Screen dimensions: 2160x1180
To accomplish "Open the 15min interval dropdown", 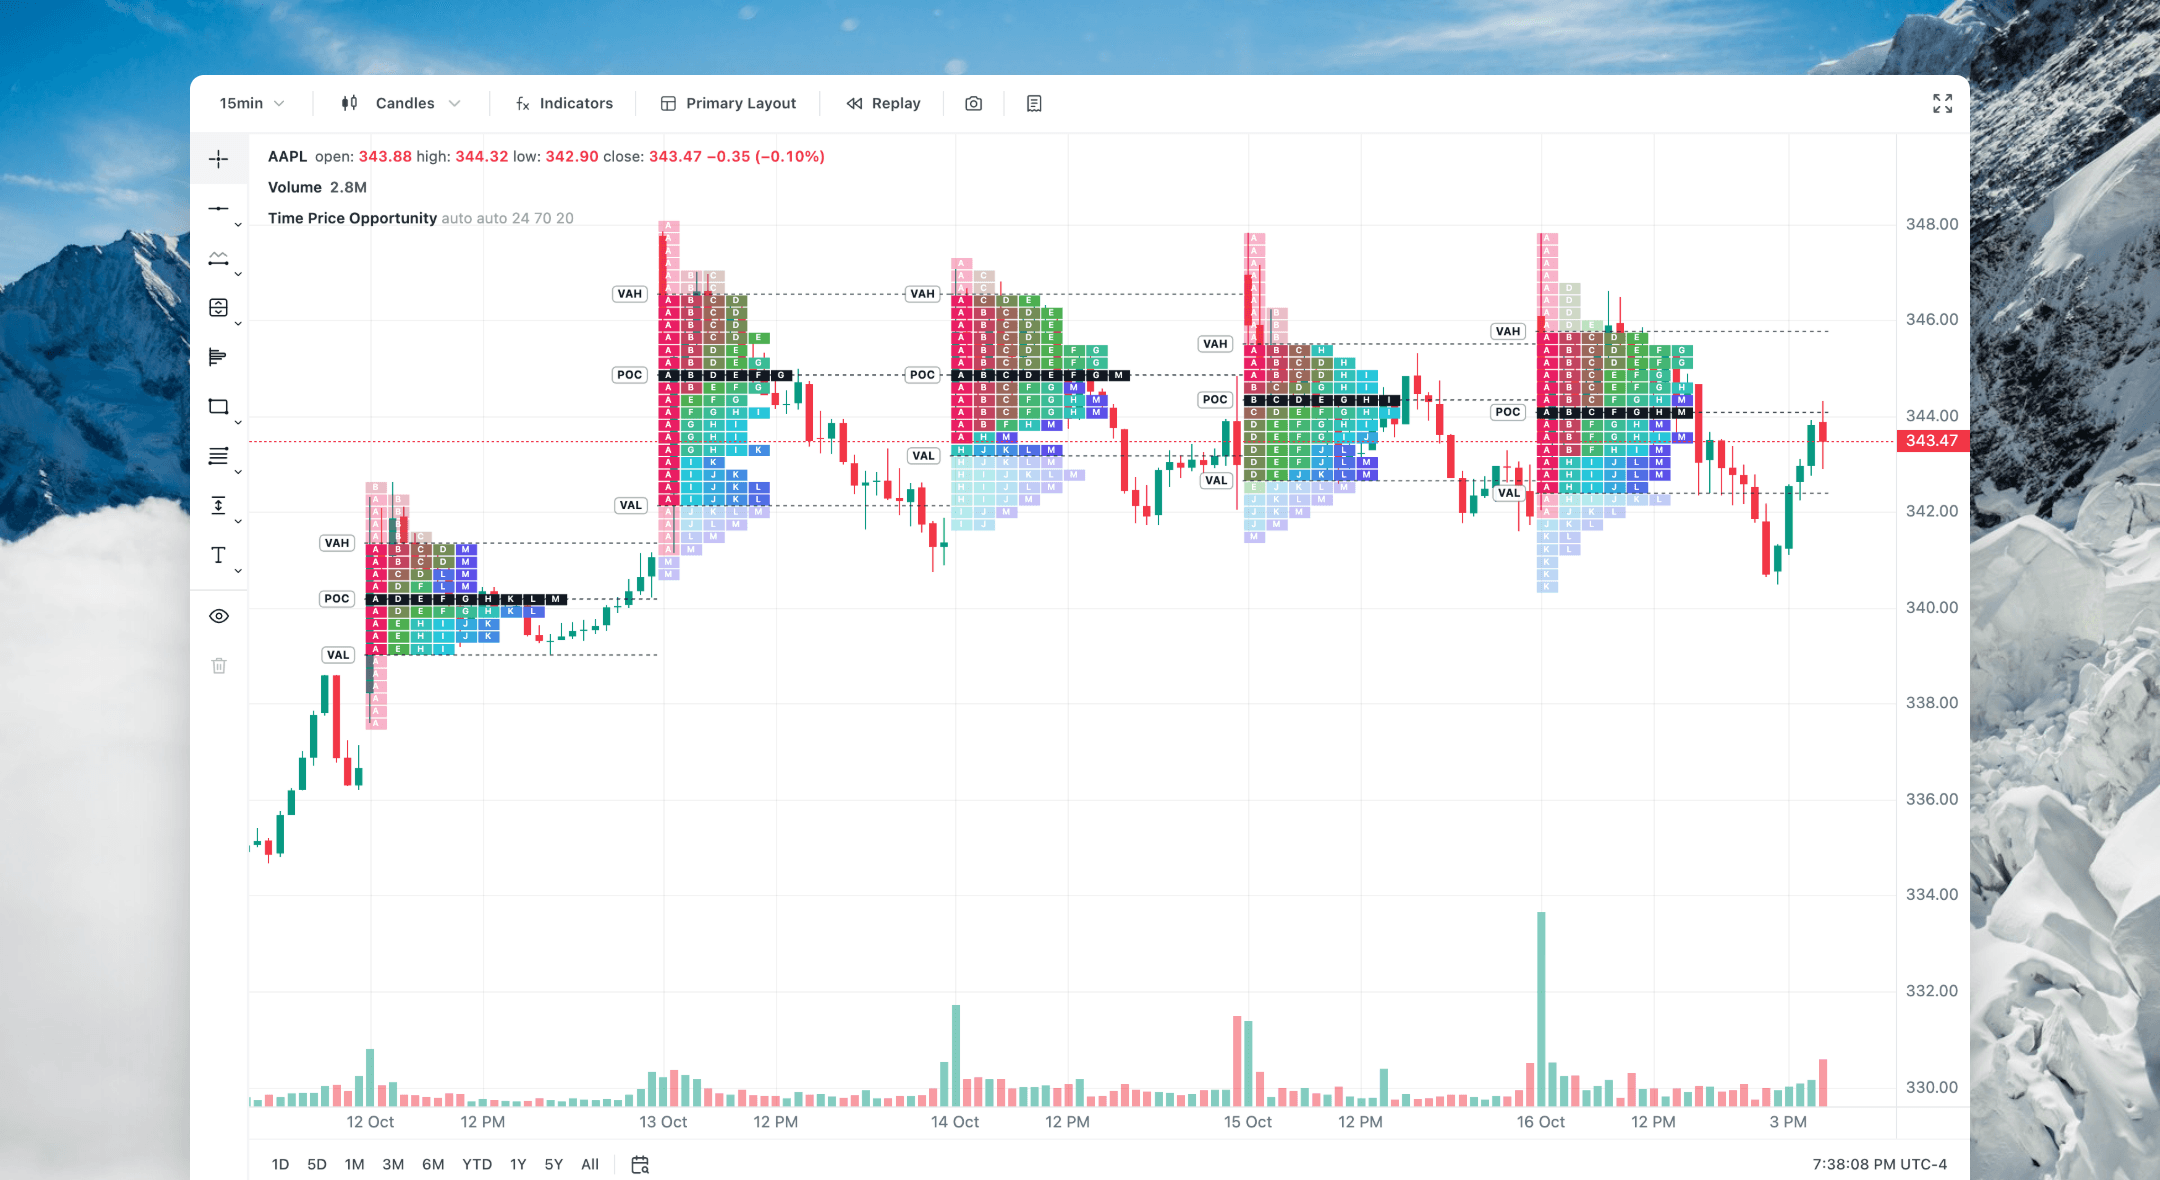I will pos(252,103).
